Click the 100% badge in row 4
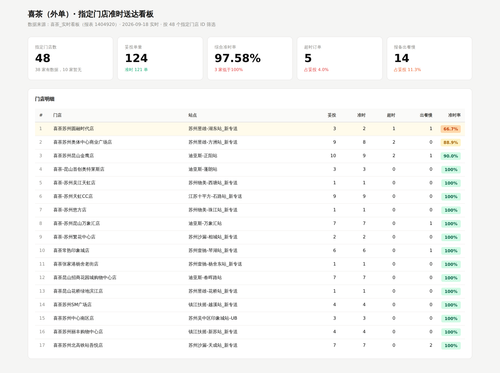 tap(451, 170)
